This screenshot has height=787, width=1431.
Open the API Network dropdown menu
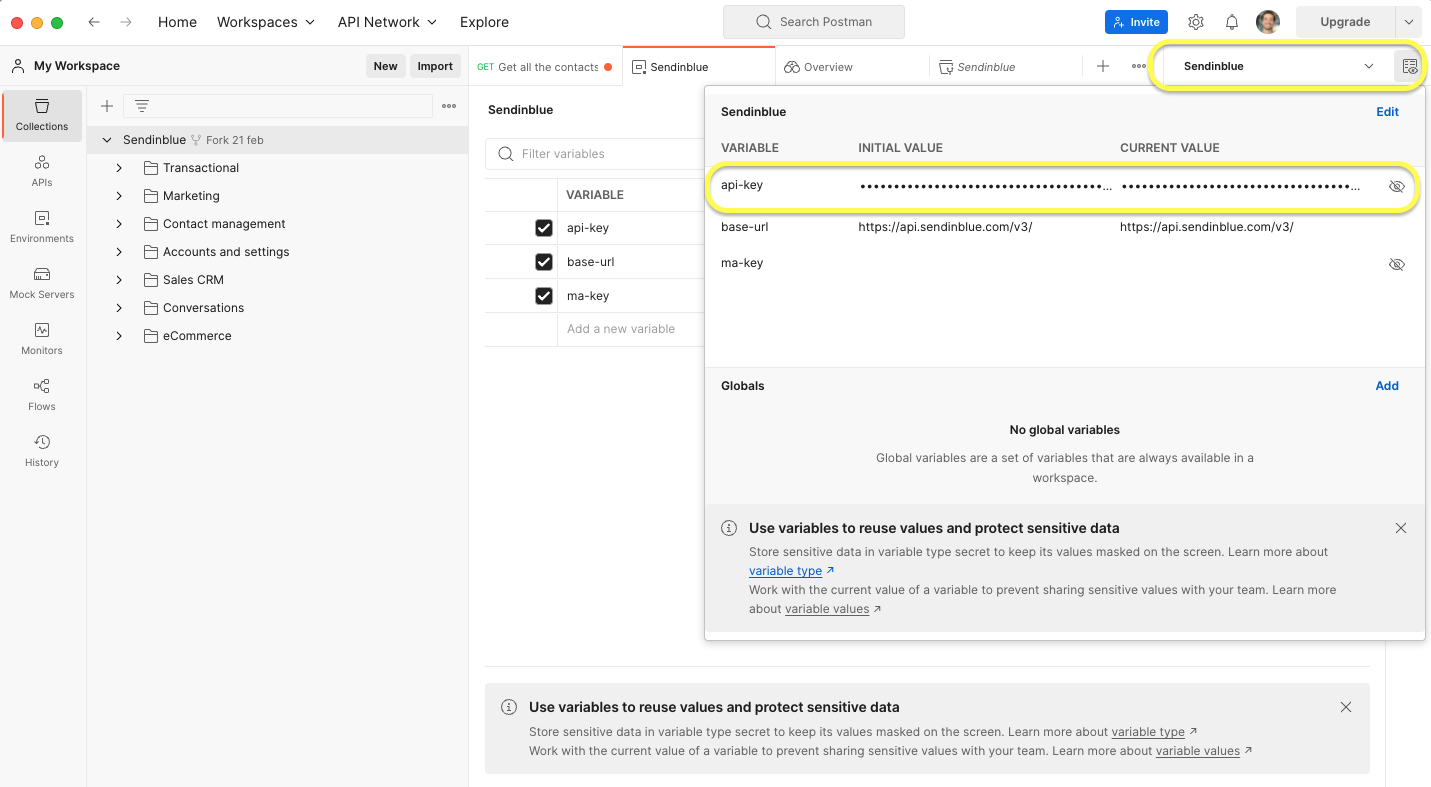[x=387, y=22]
